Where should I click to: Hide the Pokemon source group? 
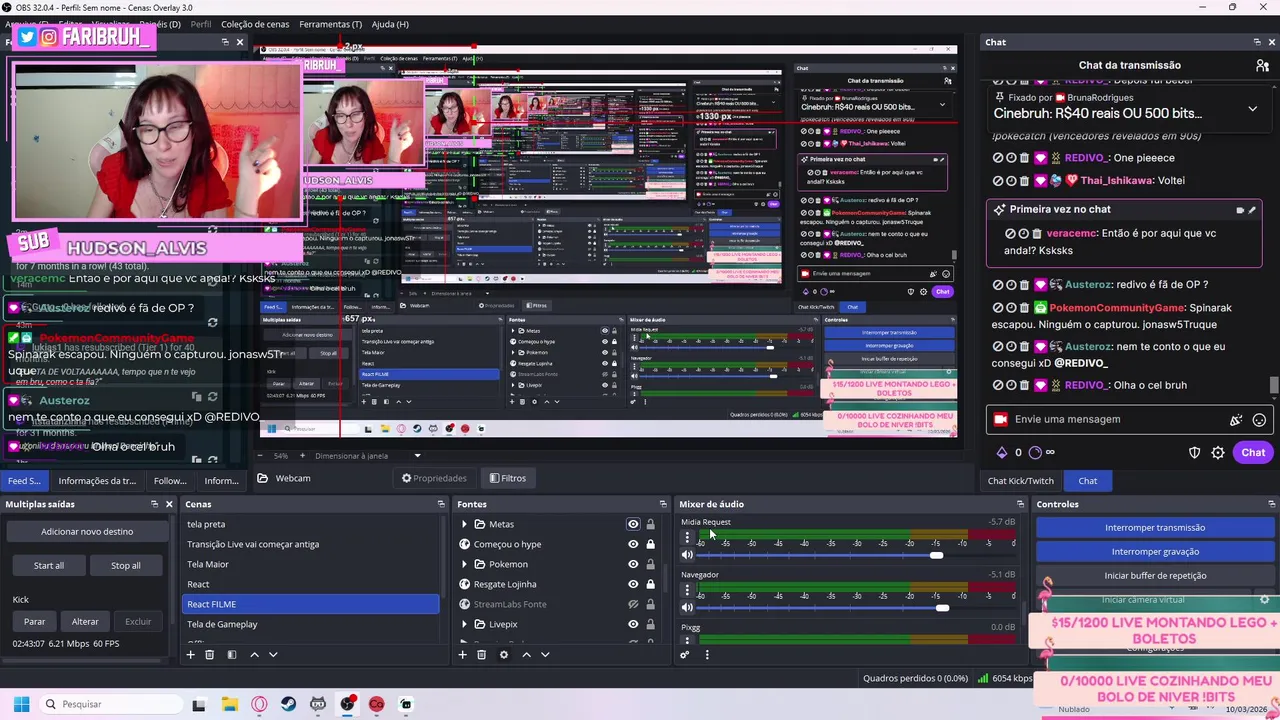pos(633,564)
